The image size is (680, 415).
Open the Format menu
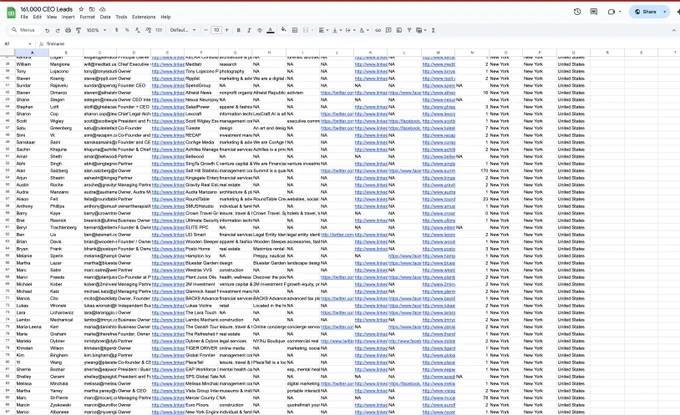(87, 17)
